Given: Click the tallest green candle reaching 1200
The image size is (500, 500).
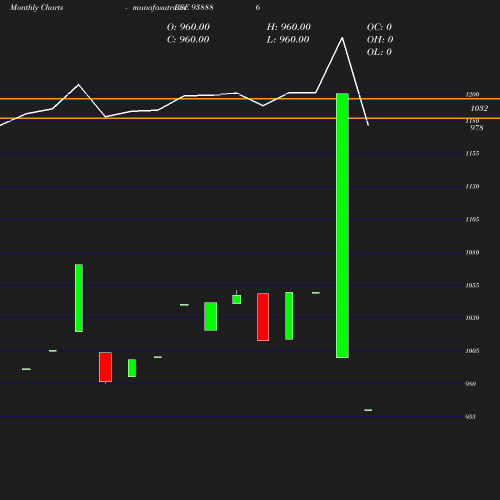Looking at the screenshot, I should [342, 226].
